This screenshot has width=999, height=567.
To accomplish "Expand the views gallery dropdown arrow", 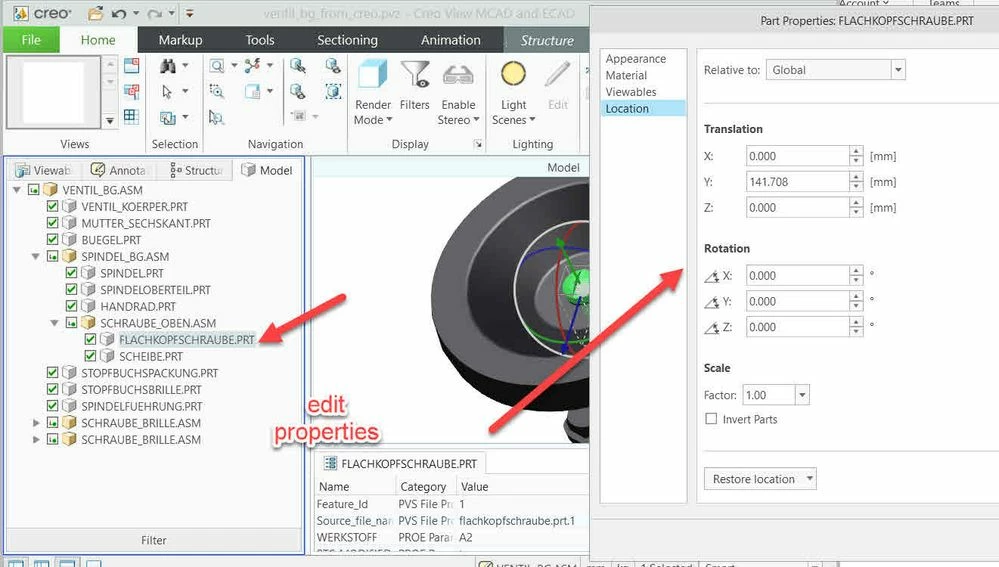I will pyautogui.click(x=110, y=120).
